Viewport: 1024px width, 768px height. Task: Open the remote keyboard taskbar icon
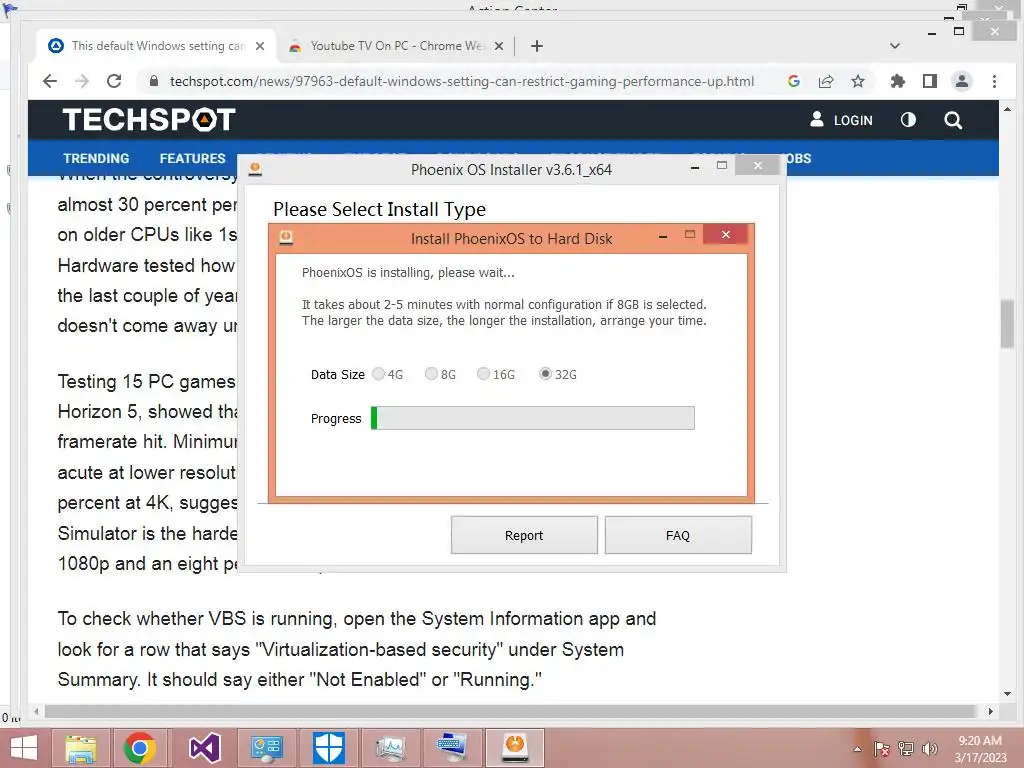click(452, 748)
